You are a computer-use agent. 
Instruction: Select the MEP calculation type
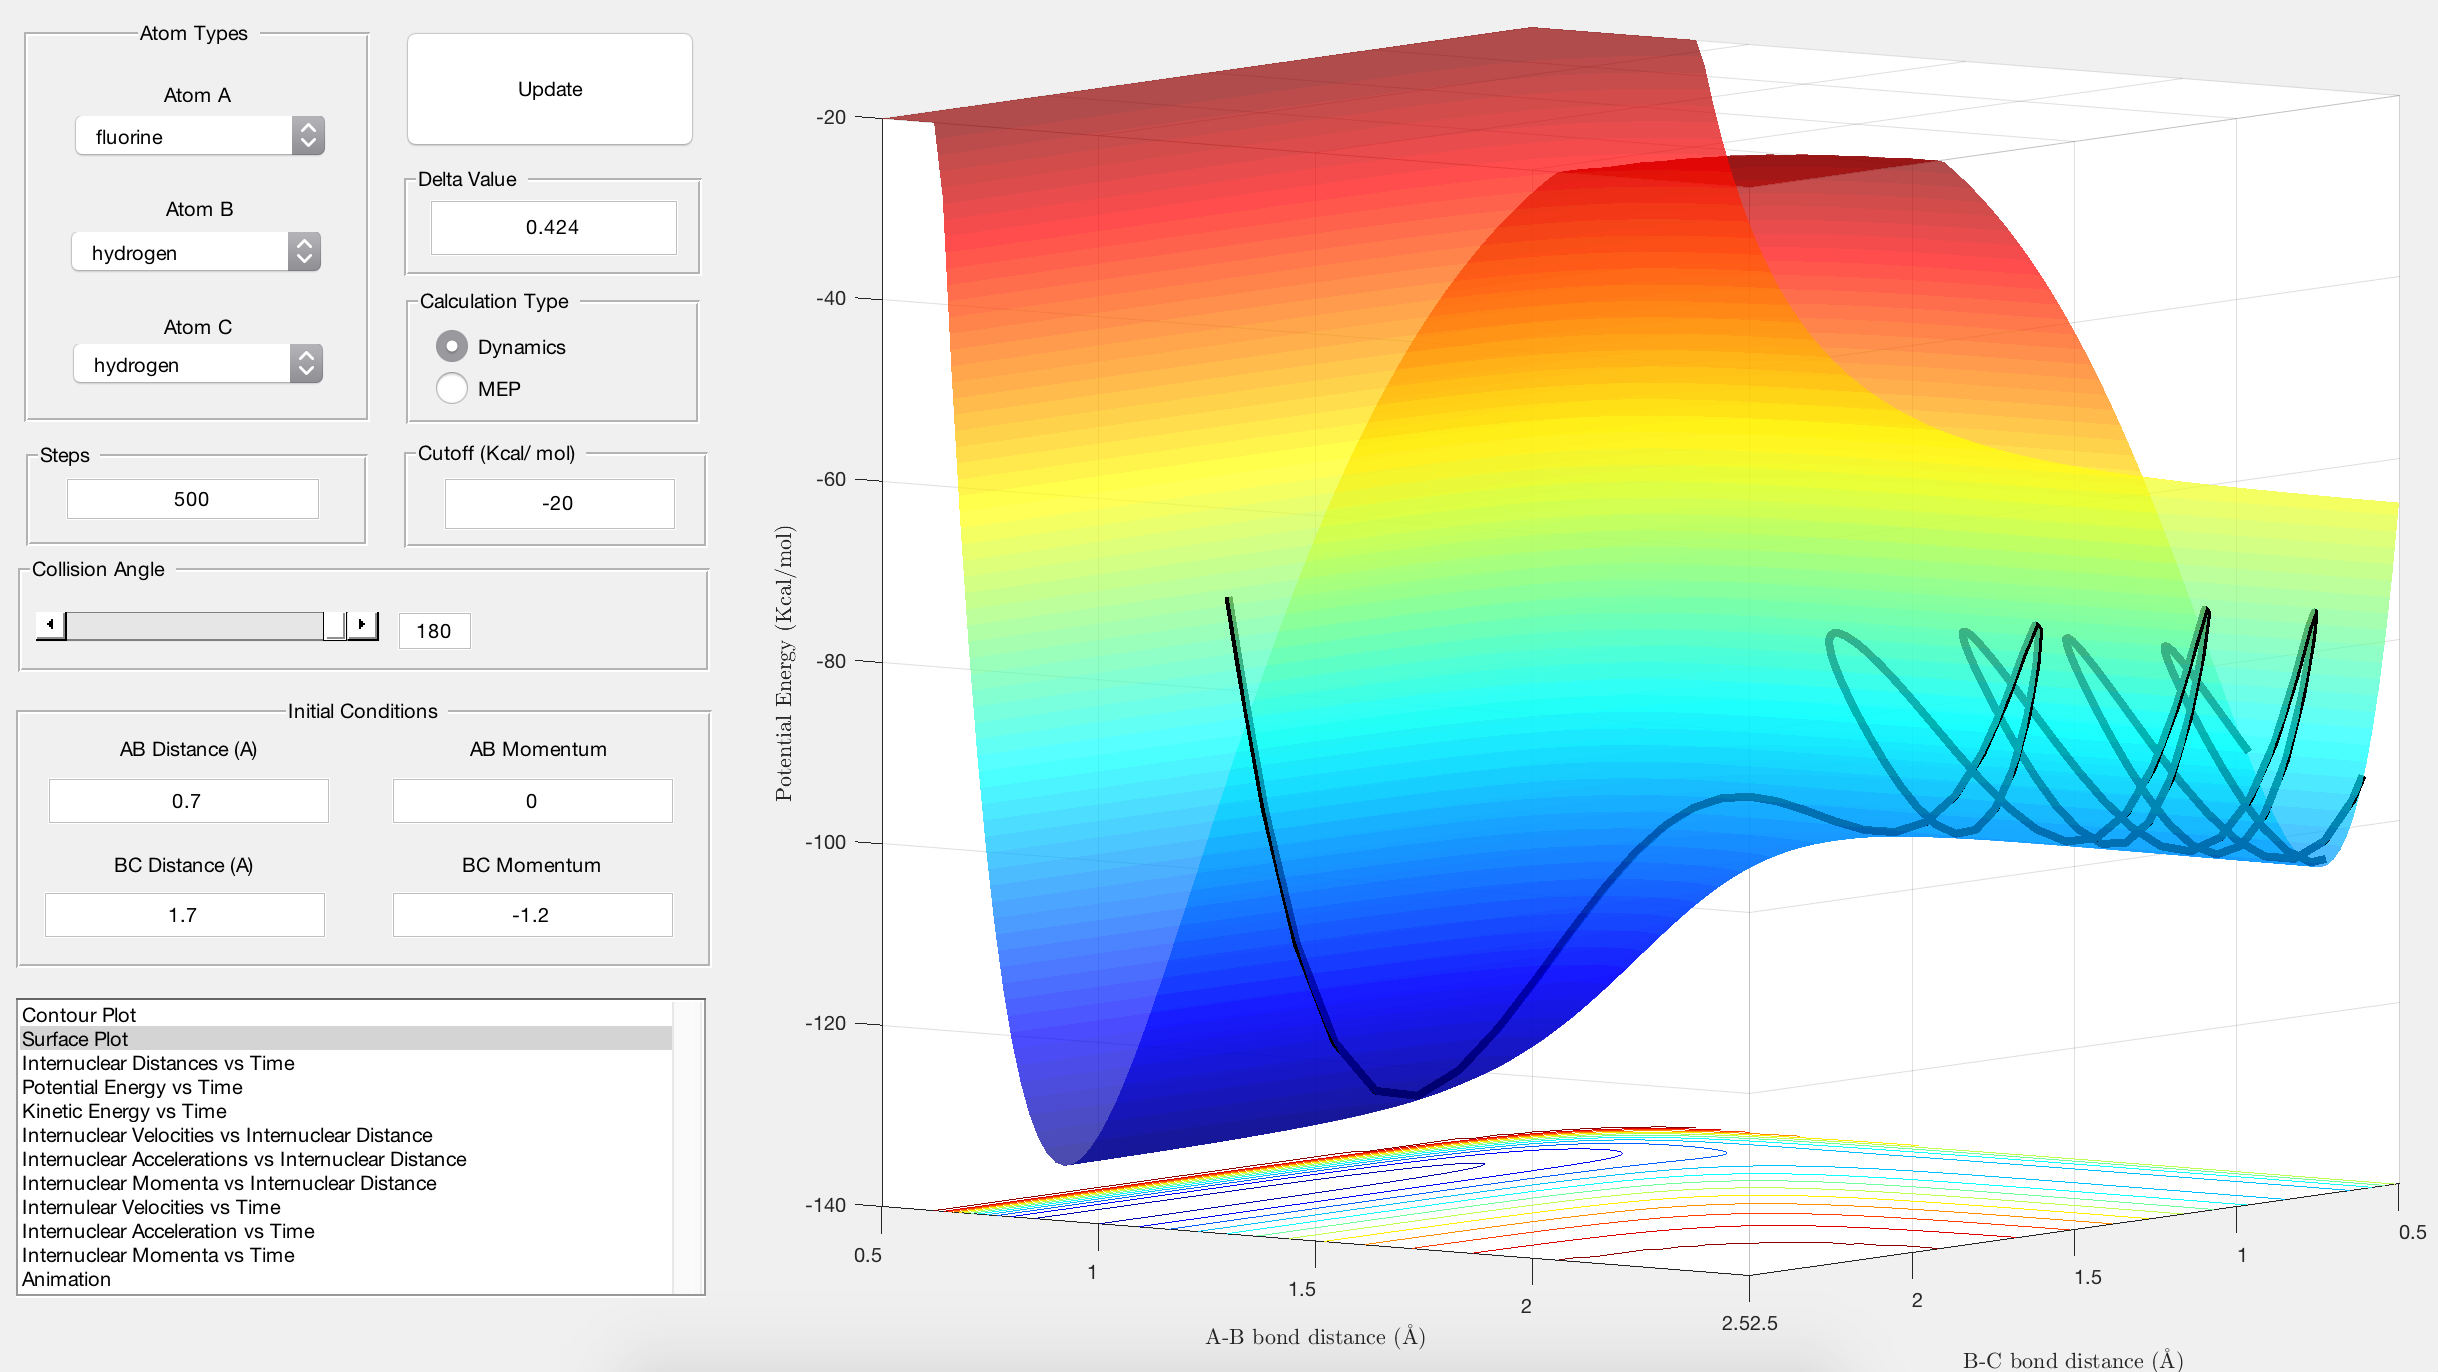tap(452, 388)
